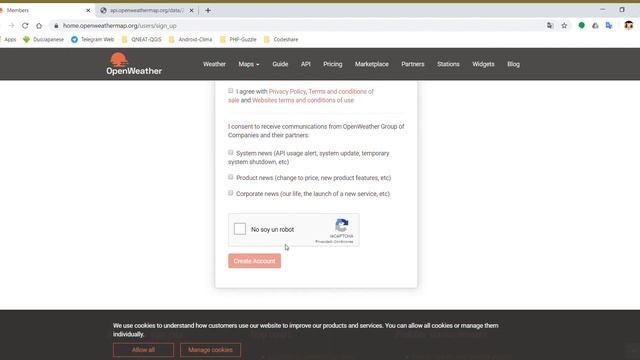
Task: Click the Manage cookies button
Action: tap(210, 350)
